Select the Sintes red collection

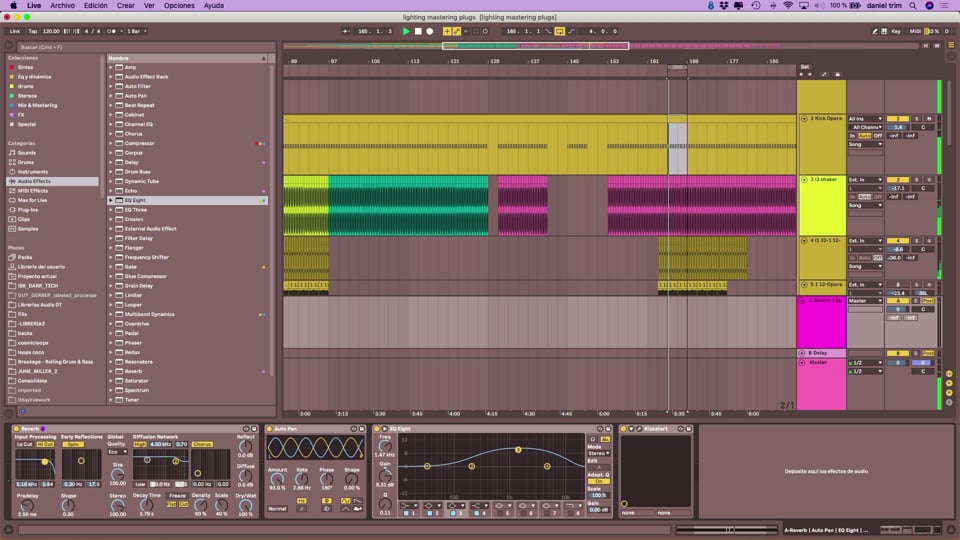(24, 67)
